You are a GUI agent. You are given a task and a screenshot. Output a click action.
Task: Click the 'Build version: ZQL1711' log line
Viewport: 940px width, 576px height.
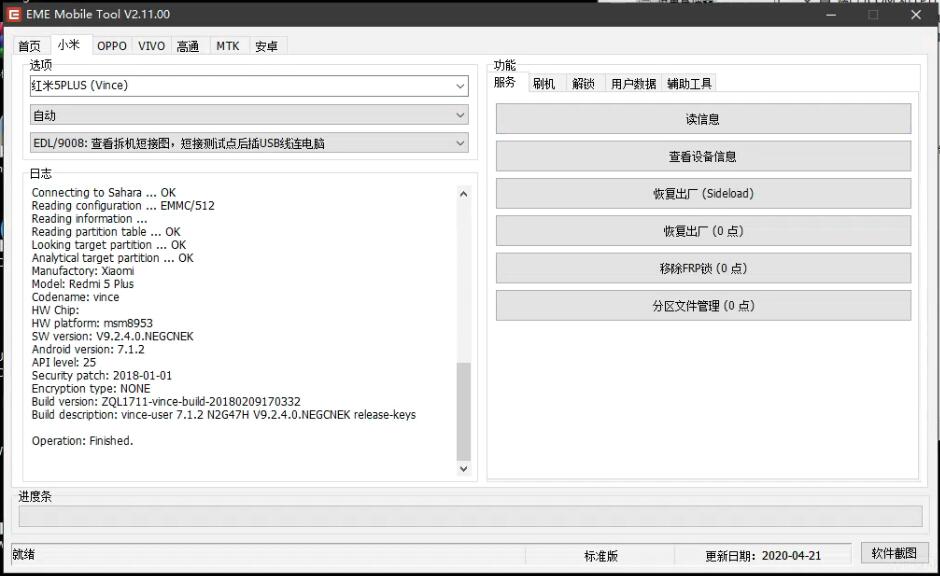[166, 402]
